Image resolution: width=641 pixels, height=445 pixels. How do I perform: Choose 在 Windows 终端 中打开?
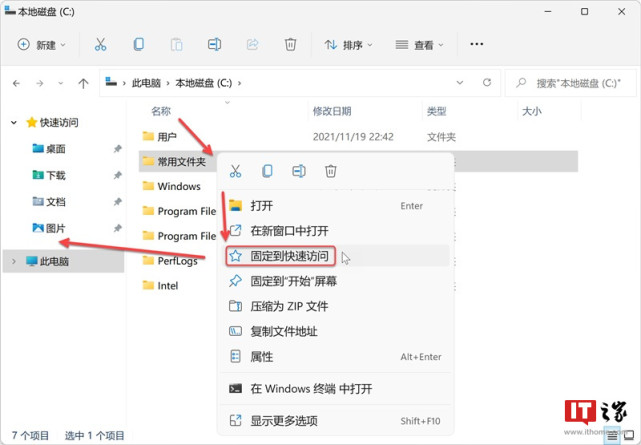point(335,389)
